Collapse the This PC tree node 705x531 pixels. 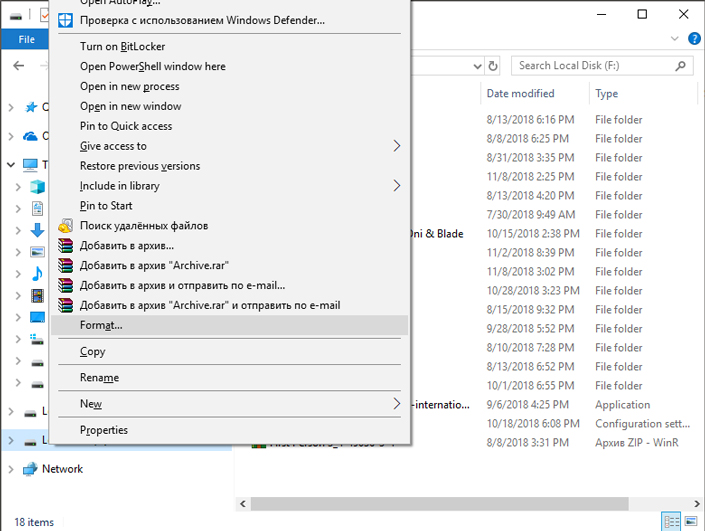[11, 165]
